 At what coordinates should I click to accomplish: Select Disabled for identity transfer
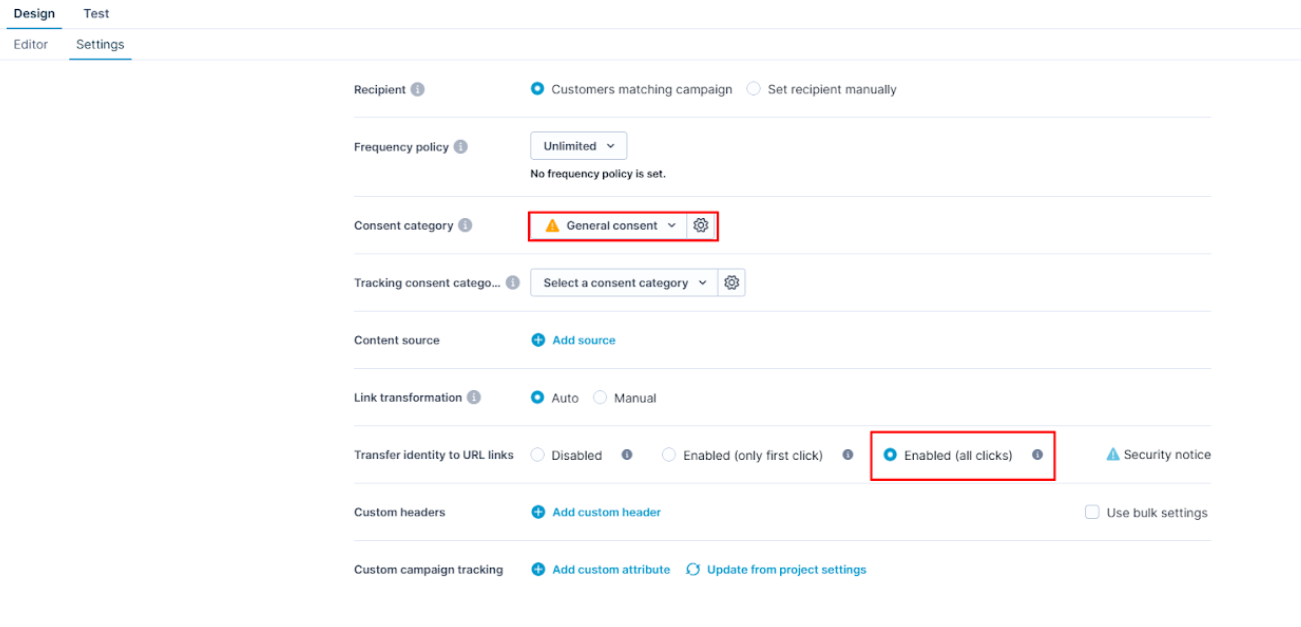pos(538,455)
